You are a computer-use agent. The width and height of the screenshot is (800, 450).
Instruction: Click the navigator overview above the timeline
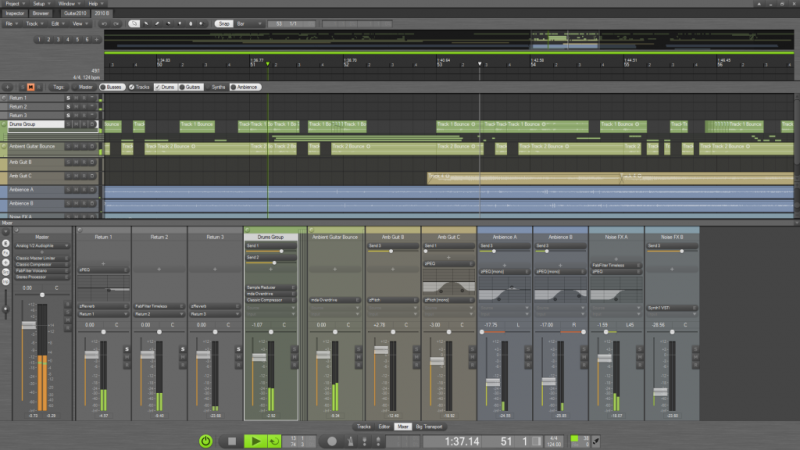449,39
